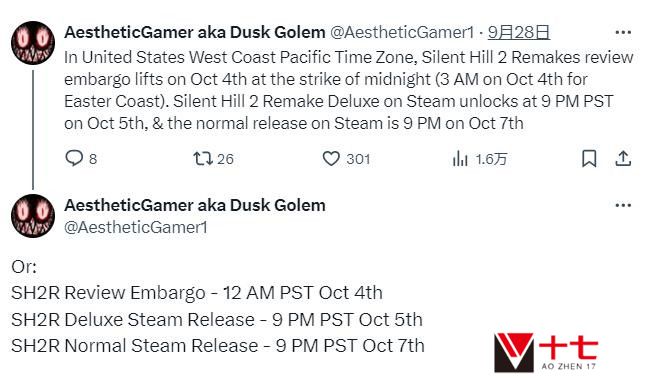
Task: Retweet the Silent Hill 2 embargo post
Action: click(203, 158)
